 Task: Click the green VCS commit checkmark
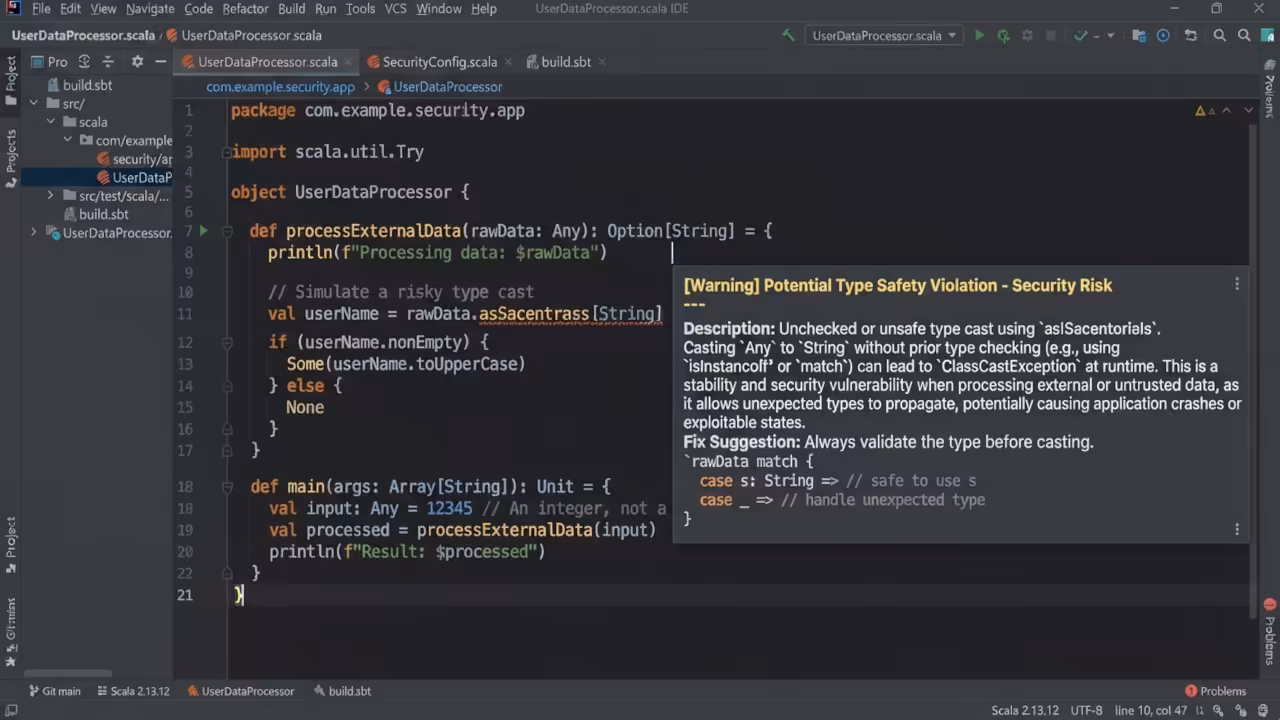[x=1080, y=35]
